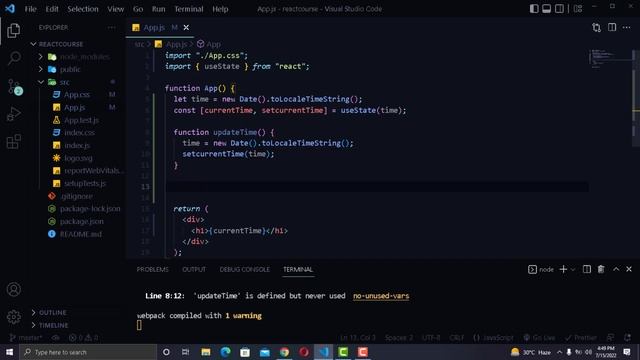Create a new terminal with plus icon

[563, 269]
